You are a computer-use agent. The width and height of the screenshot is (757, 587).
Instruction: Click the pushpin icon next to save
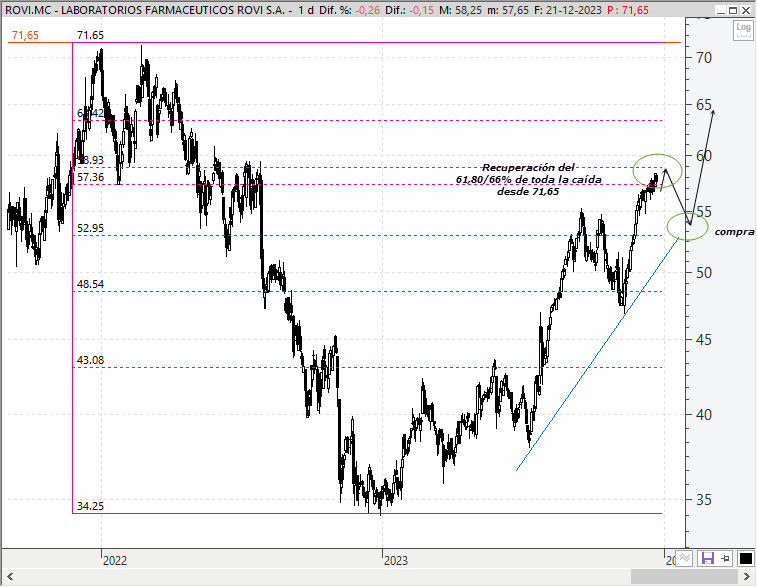pyautogui.click(x=726, y=559)
